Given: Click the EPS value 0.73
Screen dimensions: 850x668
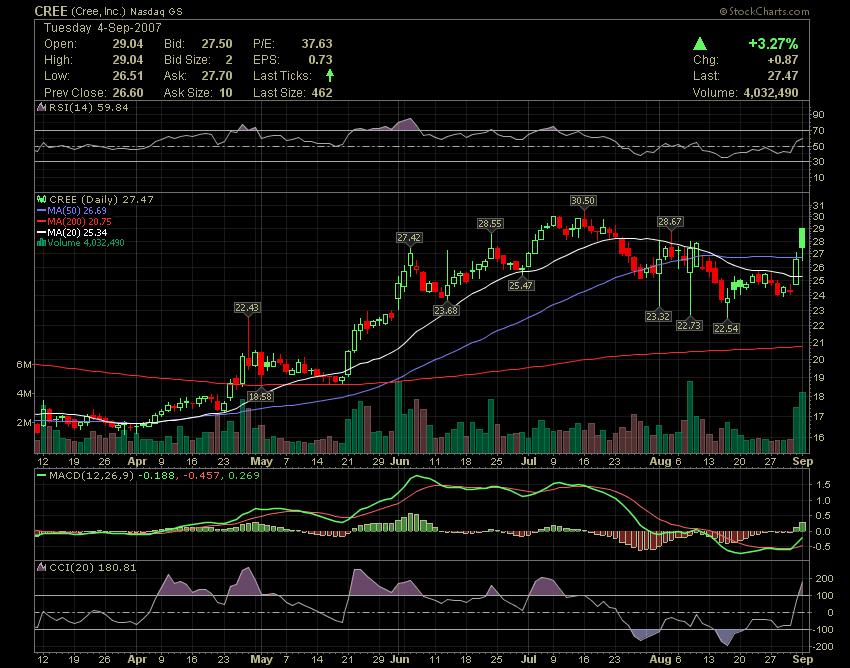Looking at the screenshot, I should 320,60.
